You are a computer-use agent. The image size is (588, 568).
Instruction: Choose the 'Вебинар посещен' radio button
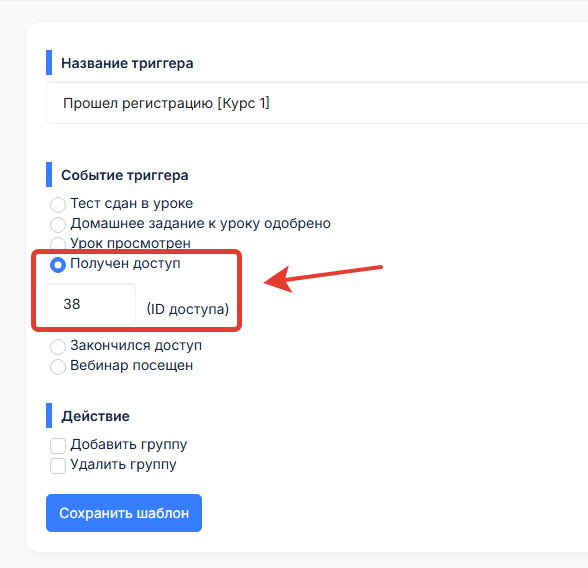pyautogui.click(x=58, y=367)
